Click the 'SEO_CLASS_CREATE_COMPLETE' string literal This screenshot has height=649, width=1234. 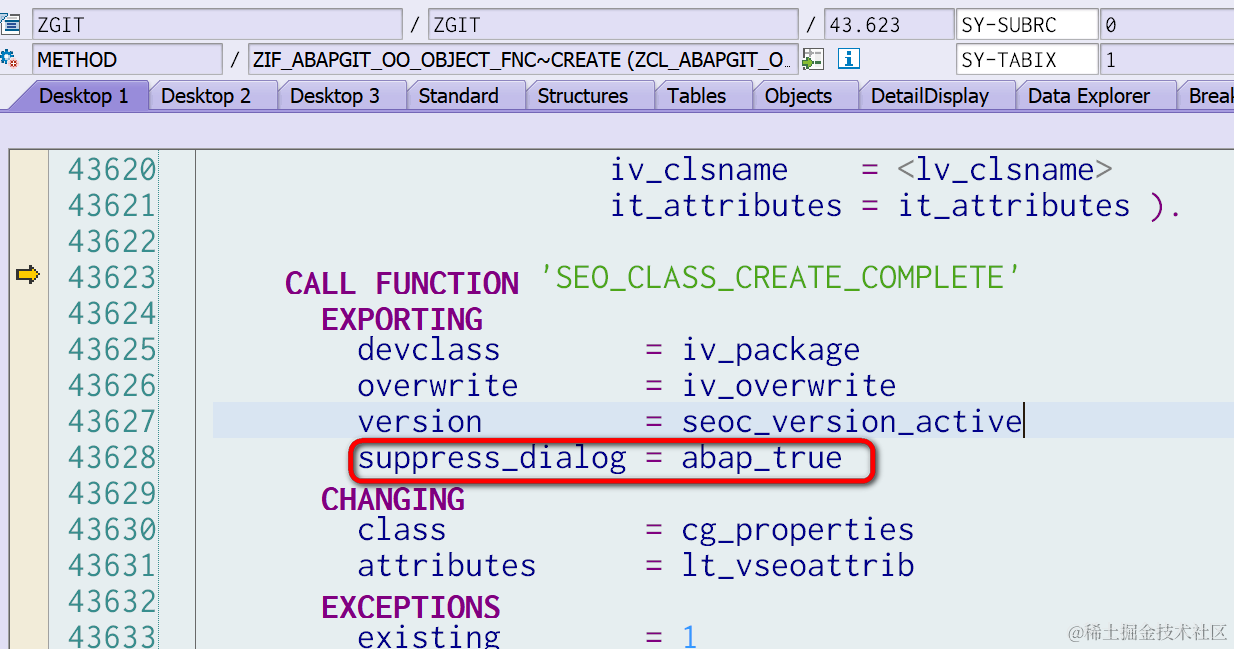(780, 277)
